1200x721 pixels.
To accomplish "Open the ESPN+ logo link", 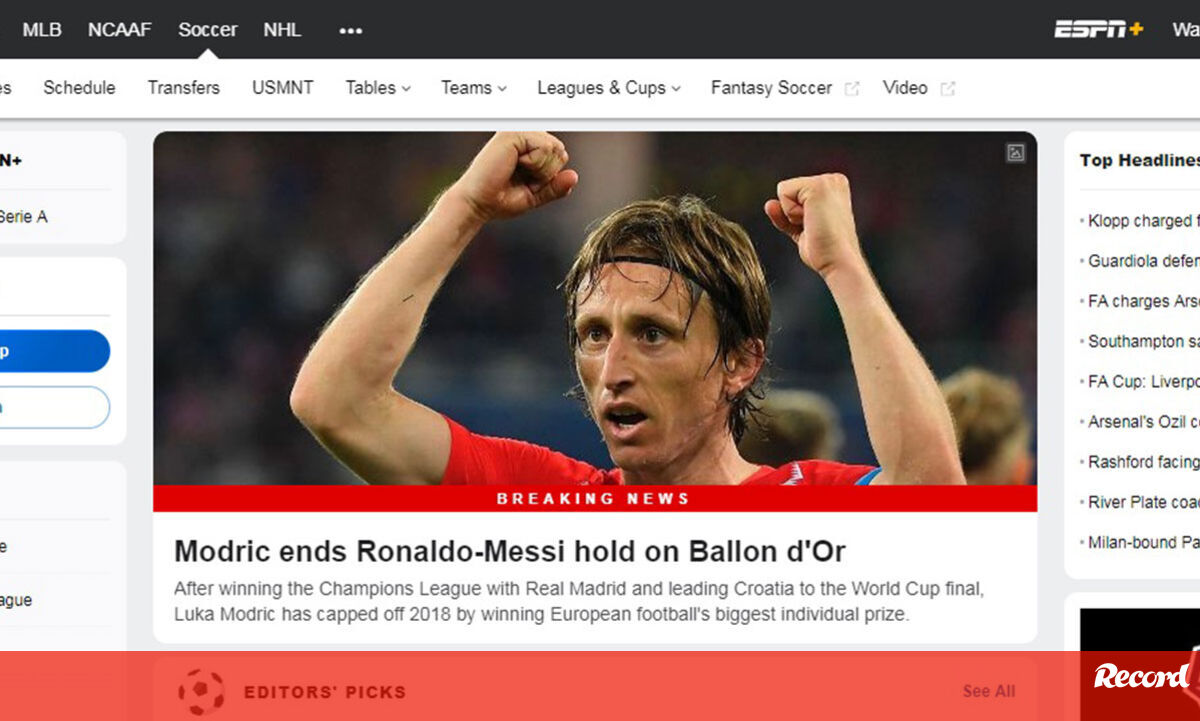I will point(1098,29).
